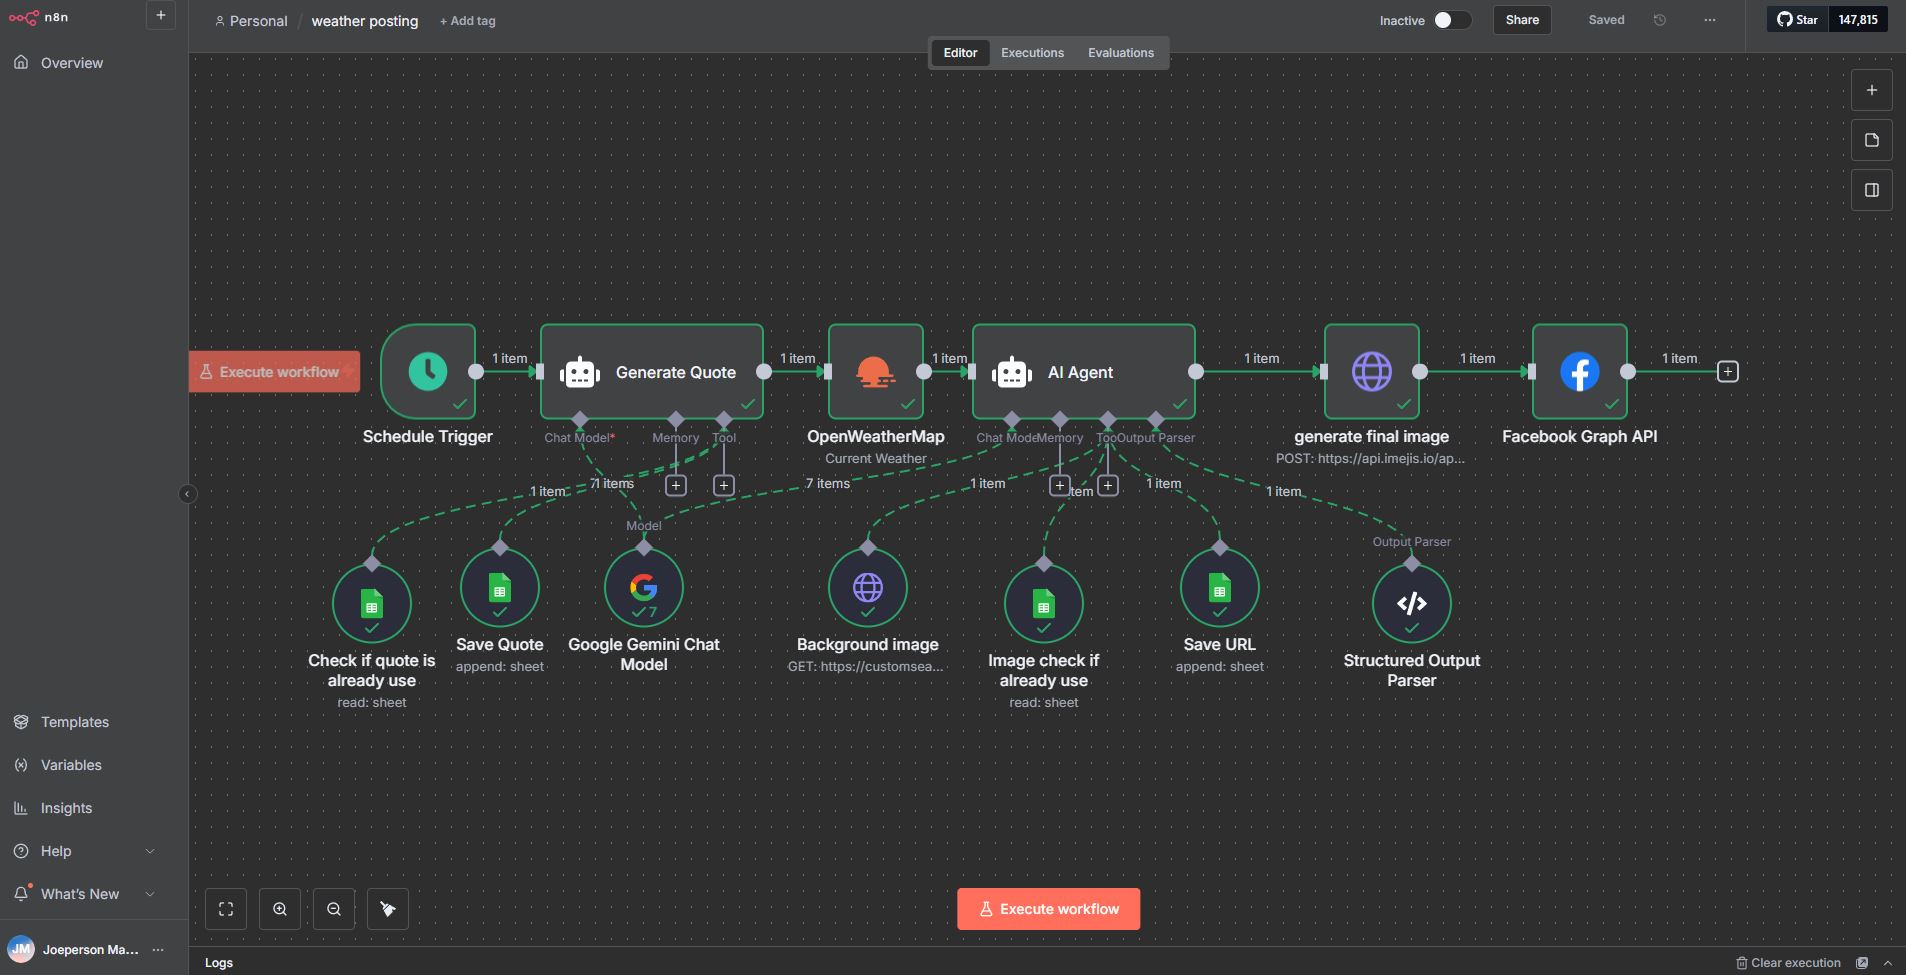Switch to the Evaluations tab
1906x975 pixels.
(1121, 53)
